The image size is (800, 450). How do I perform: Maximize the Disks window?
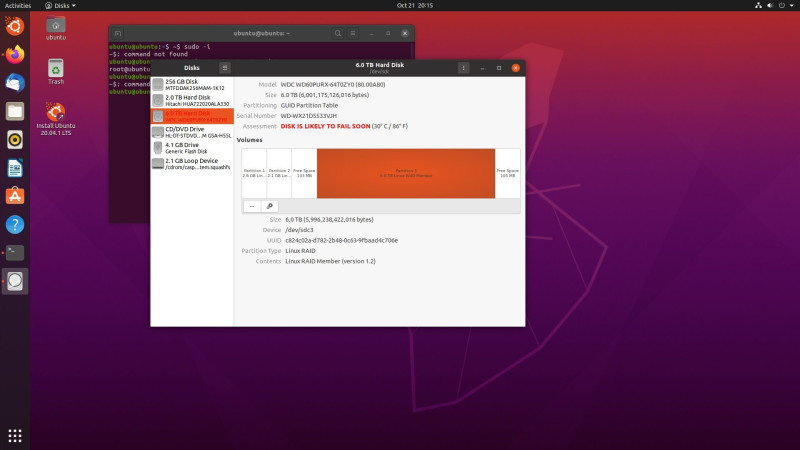499,68
